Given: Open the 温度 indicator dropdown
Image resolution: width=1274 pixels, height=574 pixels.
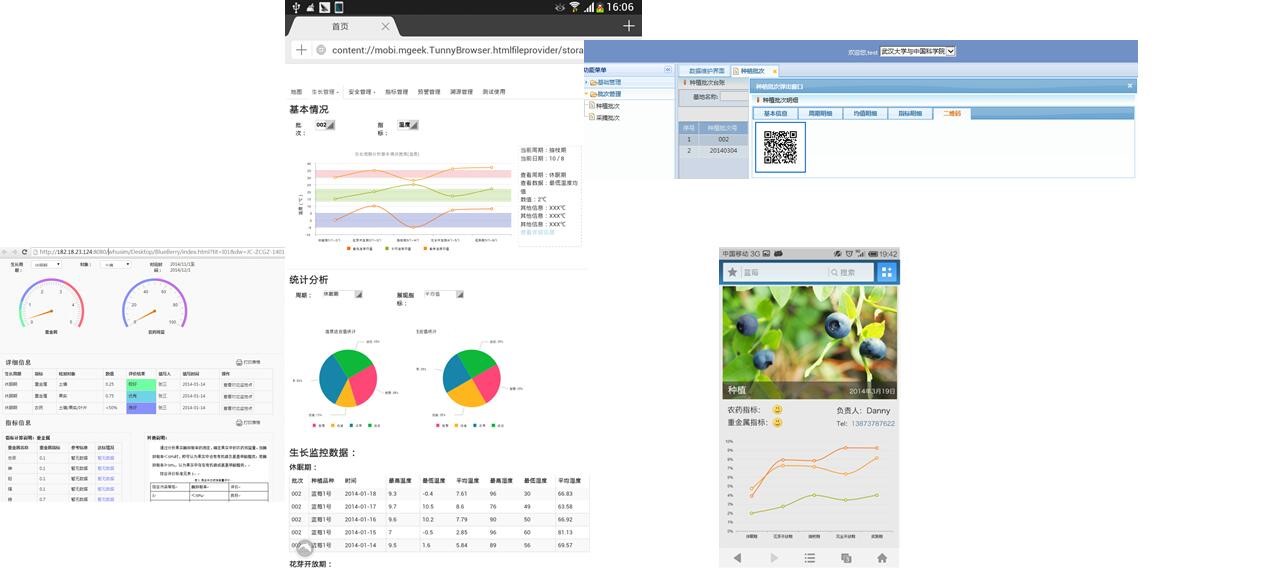Looking at the screenshot, I should pyautogui.click(x=408, y=125).
